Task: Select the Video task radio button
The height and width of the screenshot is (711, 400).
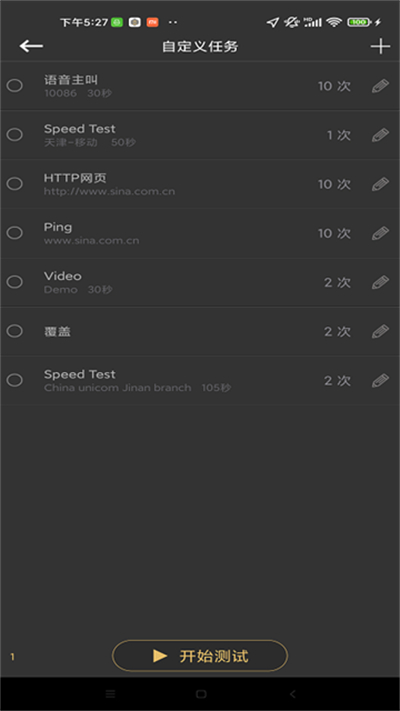Action: click(15, 282)
